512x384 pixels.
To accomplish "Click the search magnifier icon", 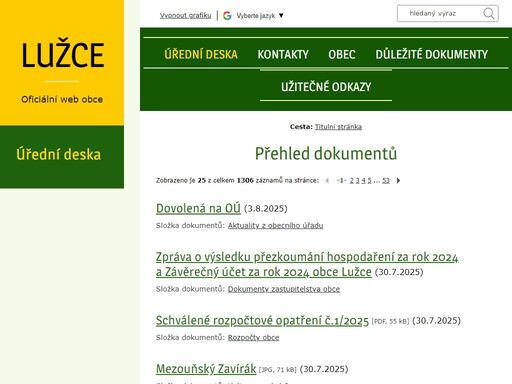I will coord(489,14).
